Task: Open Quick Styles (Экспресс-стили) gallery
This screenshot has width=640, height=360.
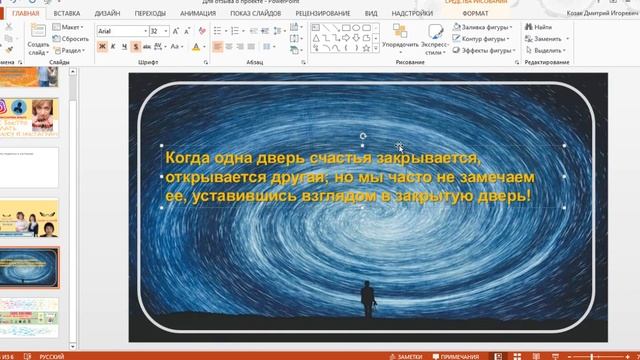Action: (x=435, y=39)
